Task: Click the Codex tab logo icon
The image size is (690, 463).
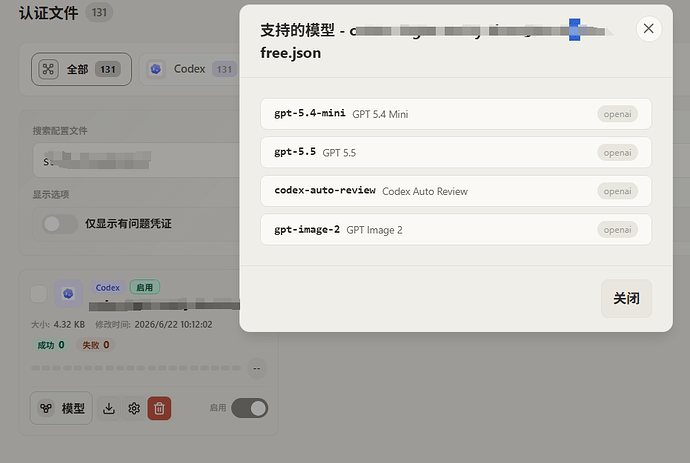Action: pyautogui.click(x=156, y=69)
